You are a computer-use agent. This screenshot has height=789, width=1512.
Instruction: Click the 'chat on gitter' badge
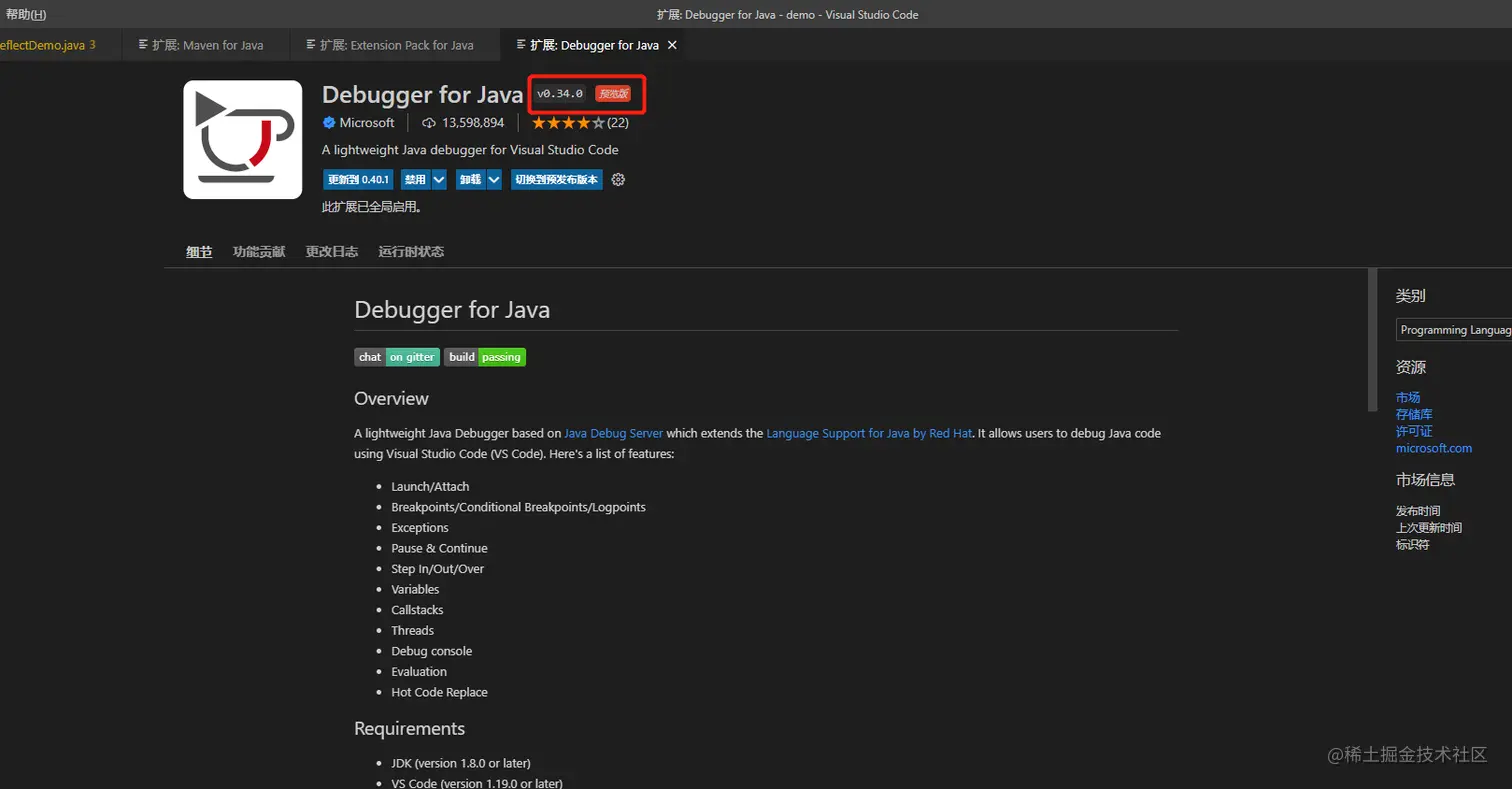coord(397,357)
